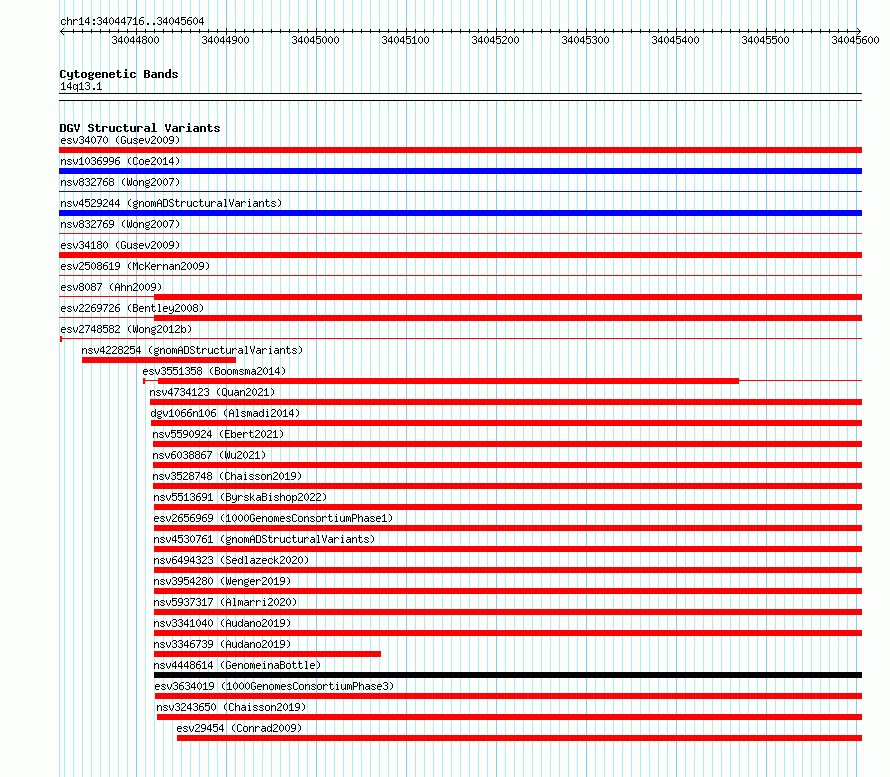
Task: Click ruler position 34044800
Action: [136, 40]
